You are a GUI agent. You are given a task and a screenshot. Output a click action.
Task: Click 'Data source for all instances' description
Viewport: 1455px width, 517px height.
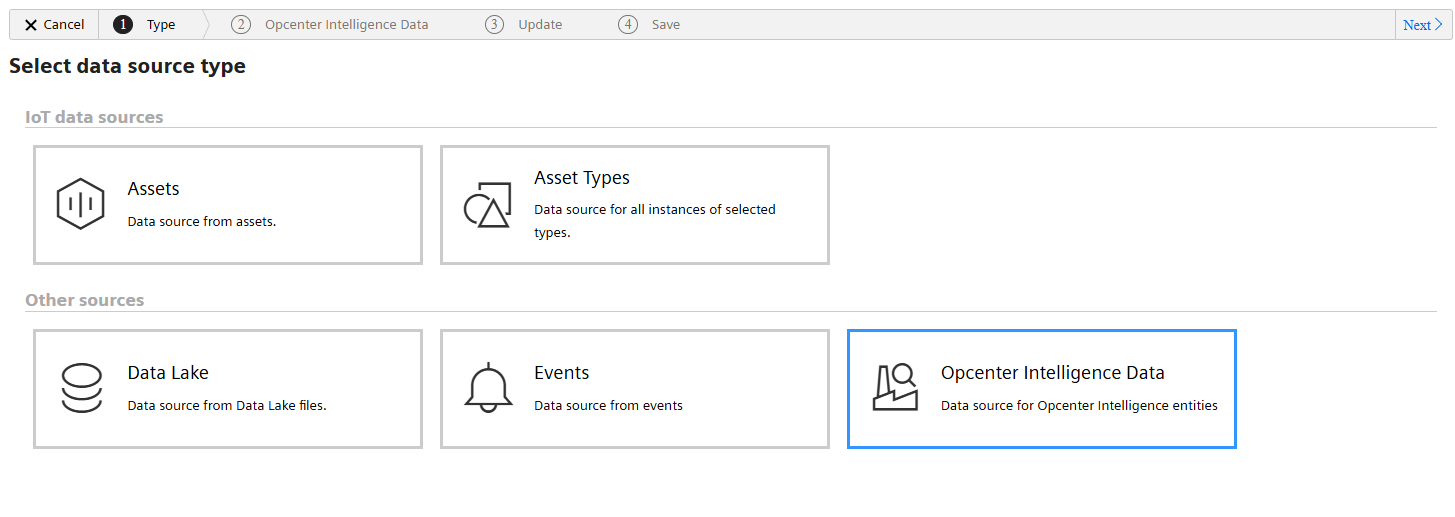(655, 221)
